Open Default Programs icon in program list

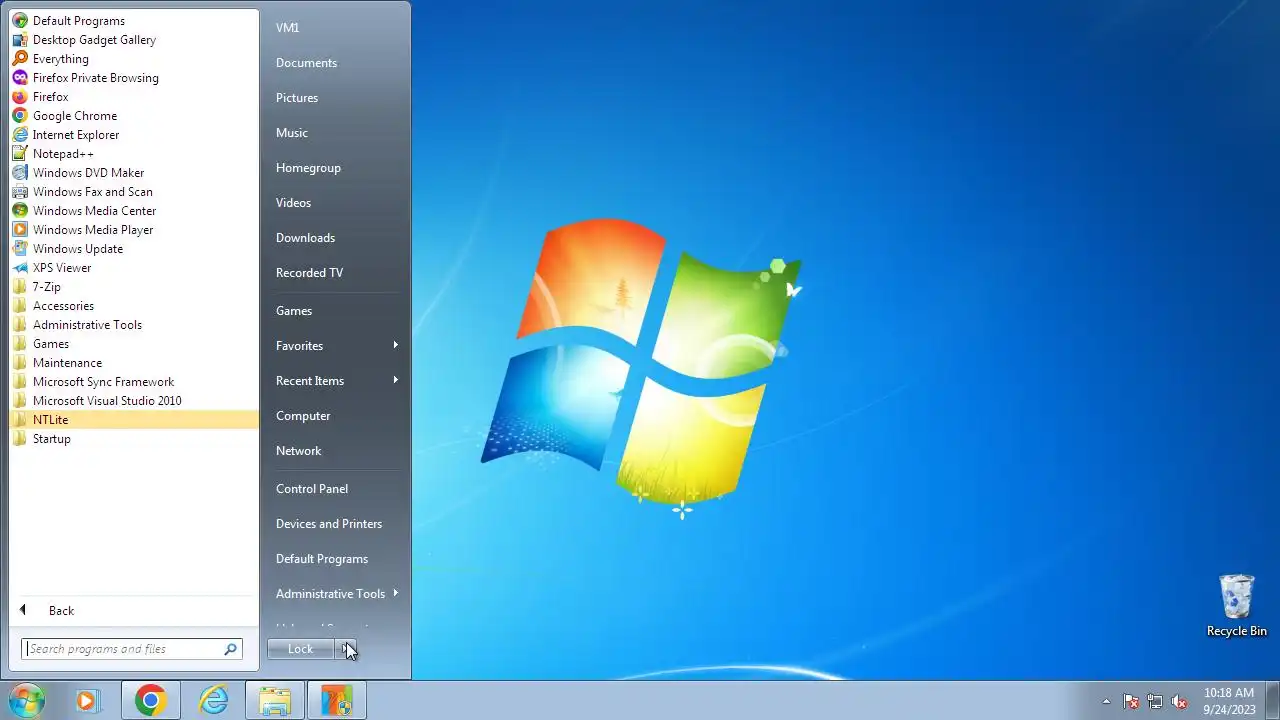20,21
